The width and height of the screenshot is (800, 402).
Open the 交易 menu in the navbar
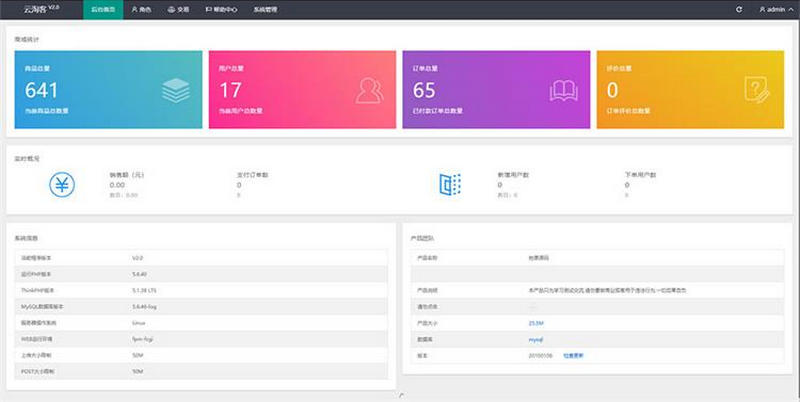click(x=179, y=9)
